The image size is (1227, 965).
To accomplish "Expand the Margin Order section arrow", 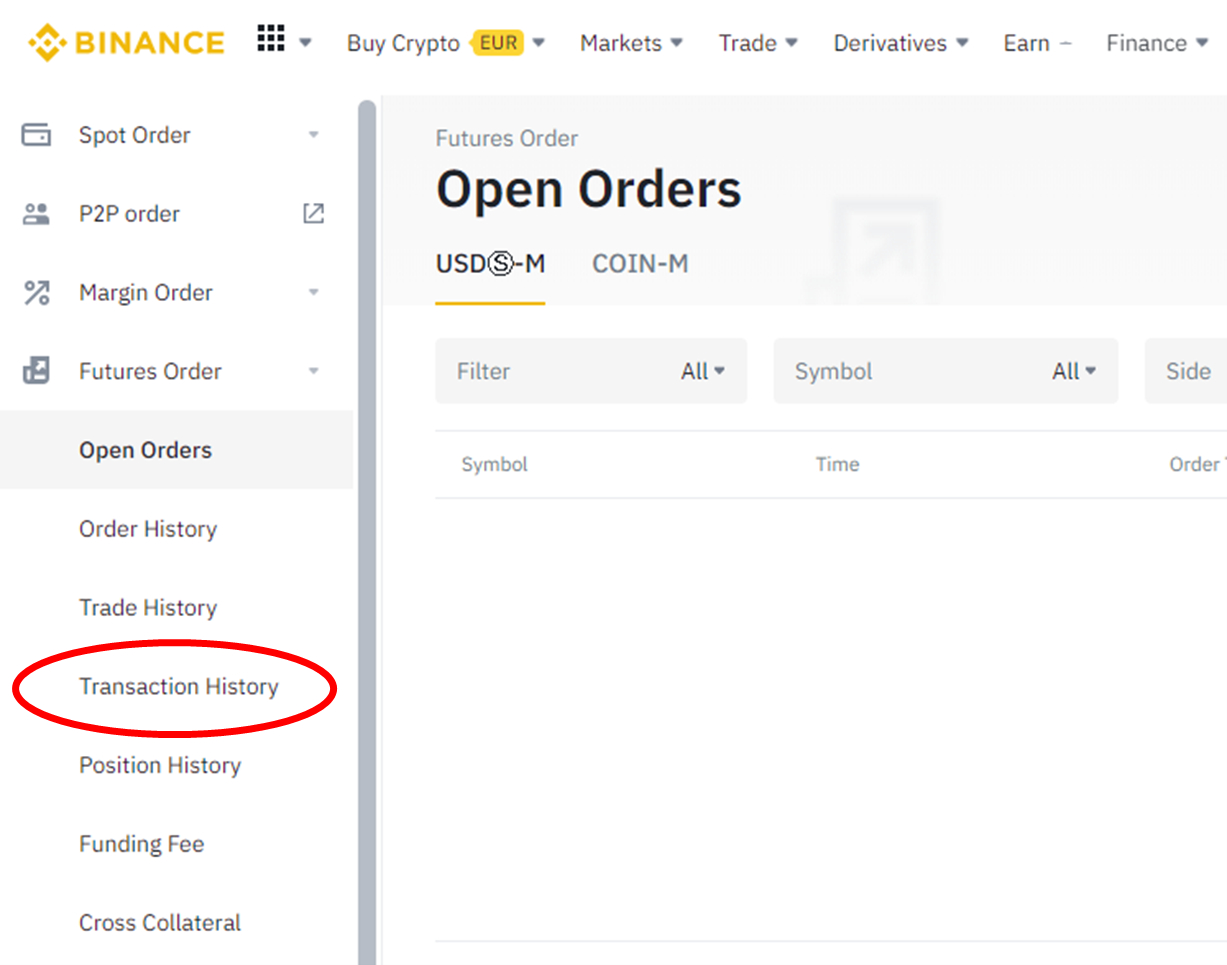I will [x=314, y=293].
